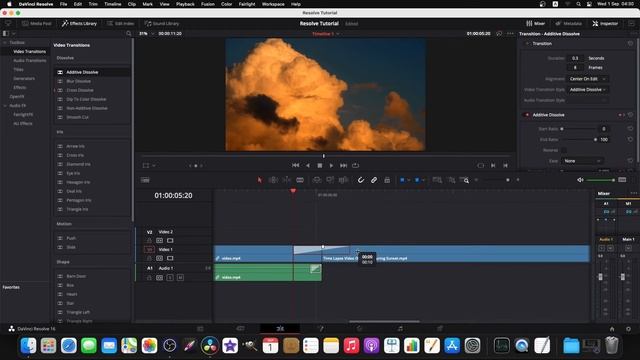
Task: Toggle the Position Lock padlock icon
Action: (387, 180)
